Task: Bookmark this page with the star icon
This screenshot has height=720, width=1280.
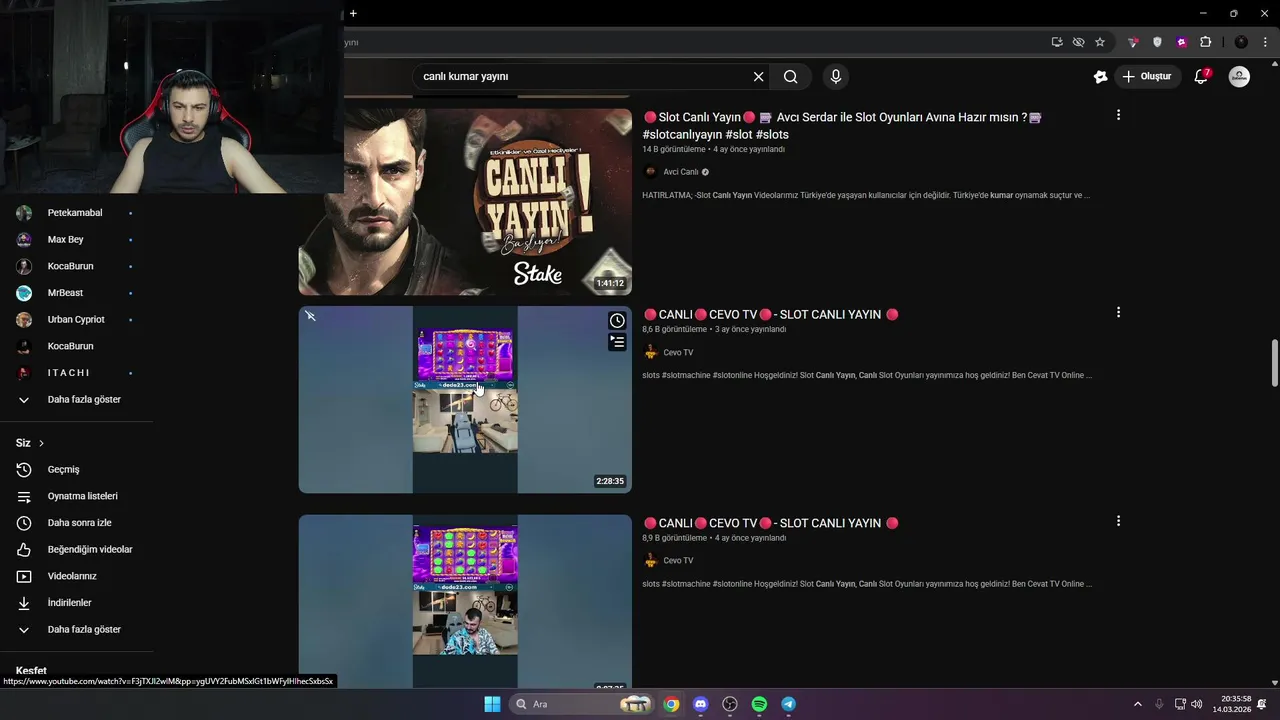Action: (1100, 42)
